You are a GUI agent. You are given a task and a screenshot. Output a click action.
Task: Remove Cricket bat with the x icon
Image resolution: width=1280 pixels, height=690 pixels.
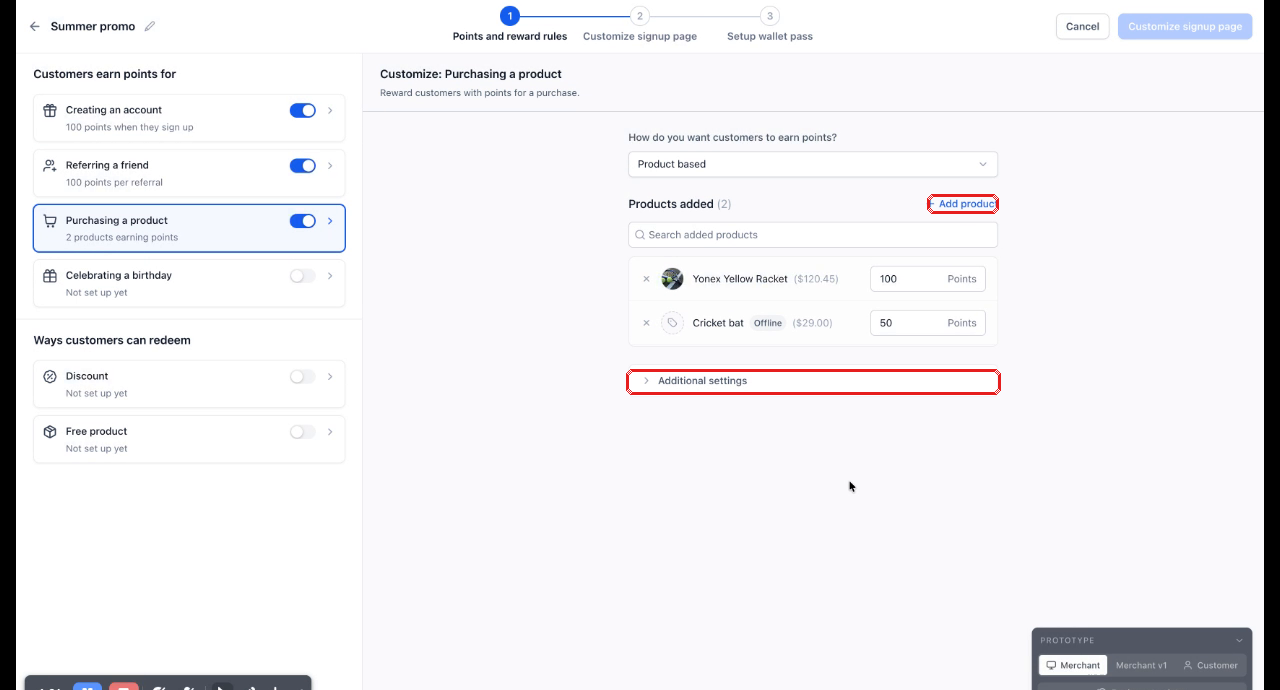coord(646,323)
